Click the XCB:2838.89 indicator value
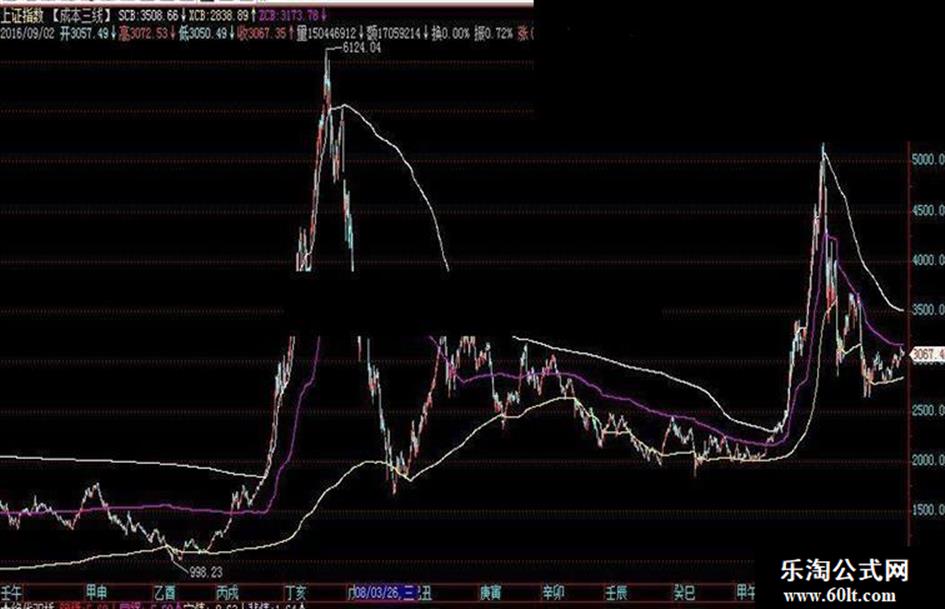 218,16
